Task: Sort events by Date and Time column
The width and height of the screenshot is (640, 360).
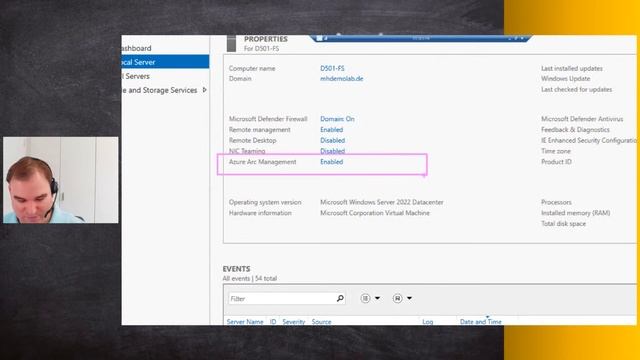Action: point(480,322)
